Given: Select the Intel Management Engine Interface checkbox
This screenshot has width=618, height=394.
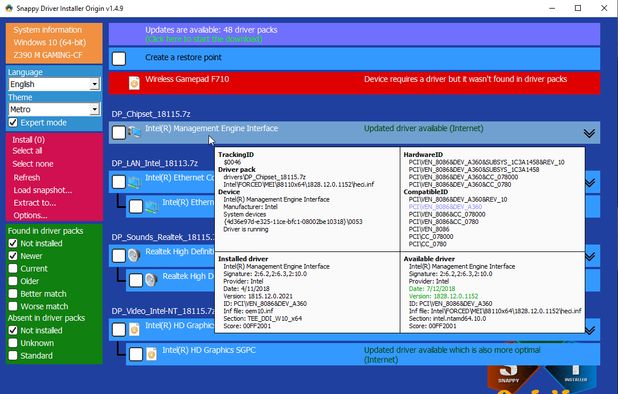Looking at the screenshot, I should coord(119,132).
